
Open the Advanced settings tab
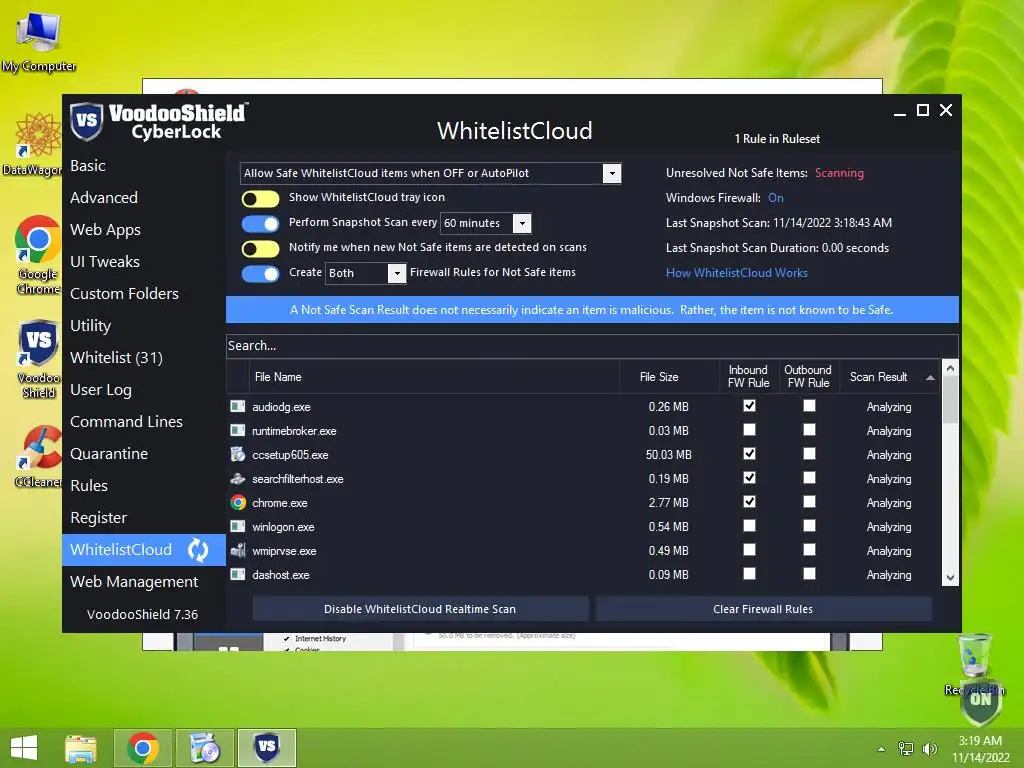coord(104,198)
